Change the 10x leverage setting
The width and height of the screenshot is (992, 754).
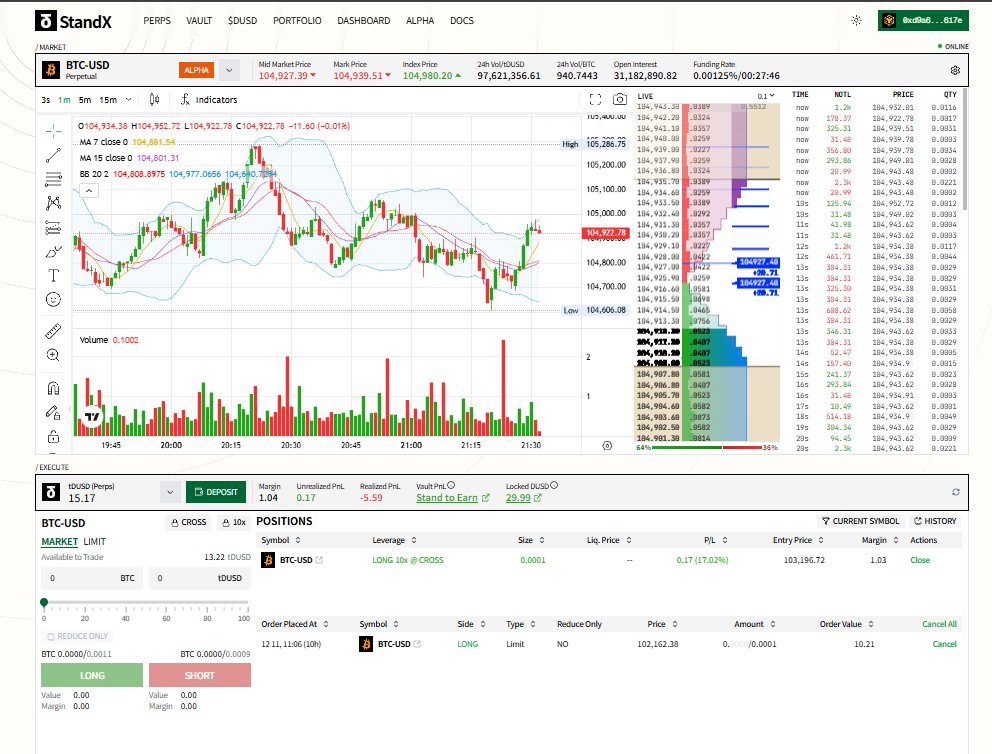tap(234, 522)
